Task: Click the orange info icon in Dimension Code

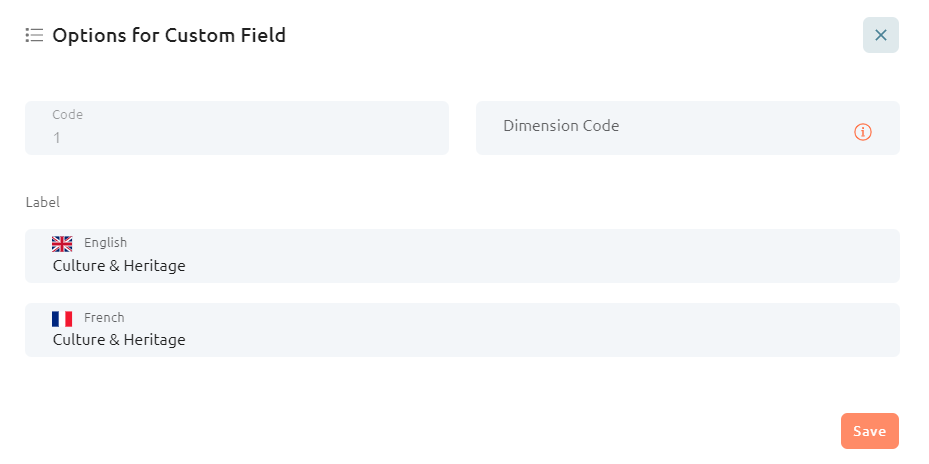Action: [863, 132]
